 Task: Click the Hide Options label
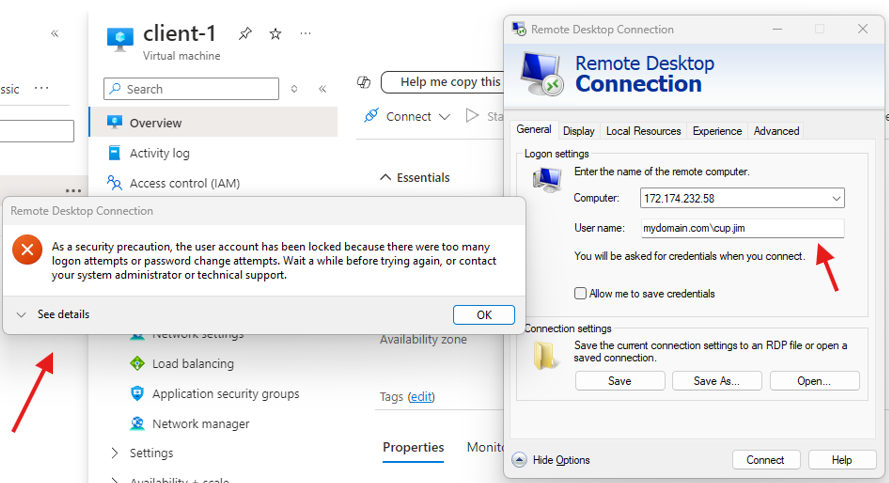[561, 460]
